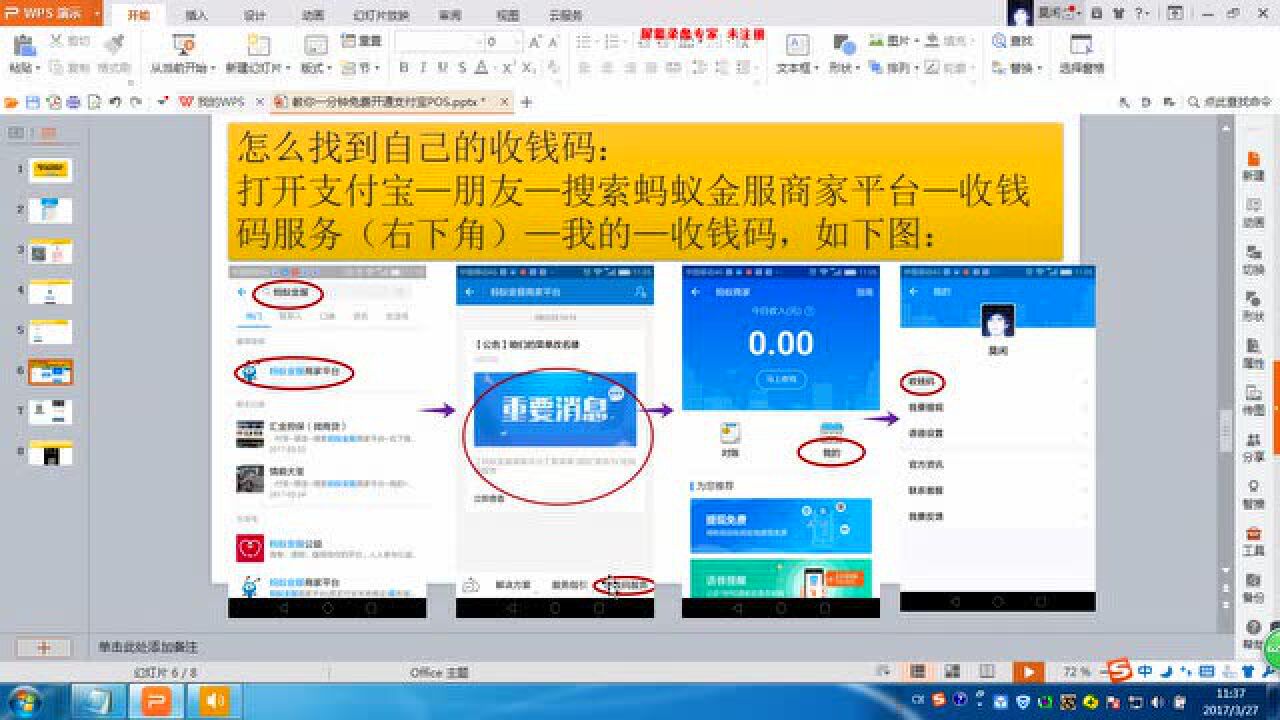The width and height of the screenshot is (1280, 720).
Task: Click the Cut scissors icon
Action: point(56,41)
